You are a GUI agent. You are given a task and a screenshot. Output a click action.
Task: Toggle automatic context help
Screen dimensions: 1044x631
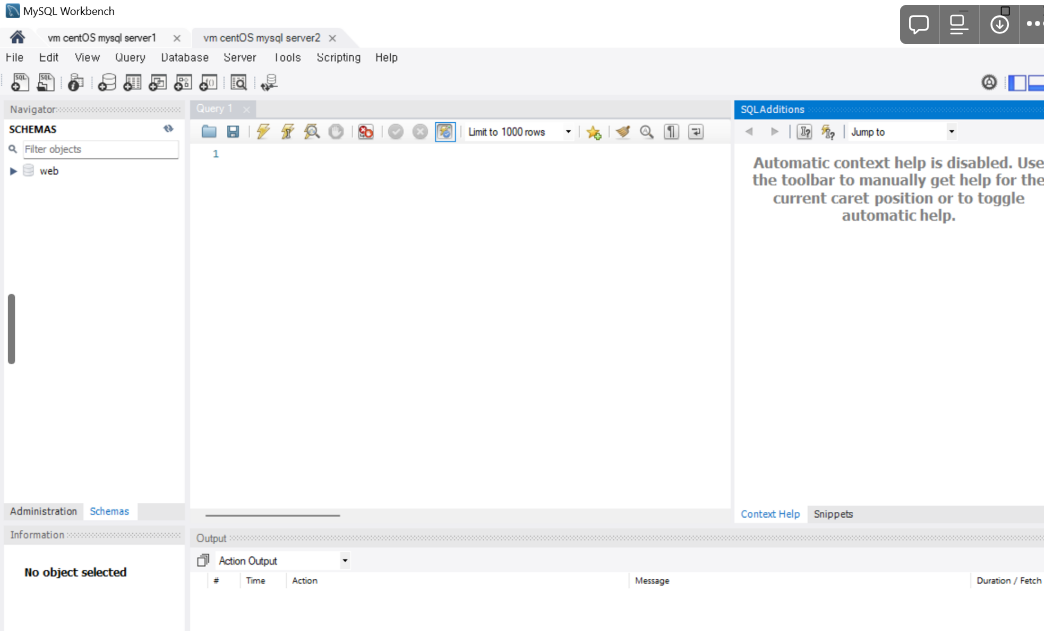click(828, 132)
